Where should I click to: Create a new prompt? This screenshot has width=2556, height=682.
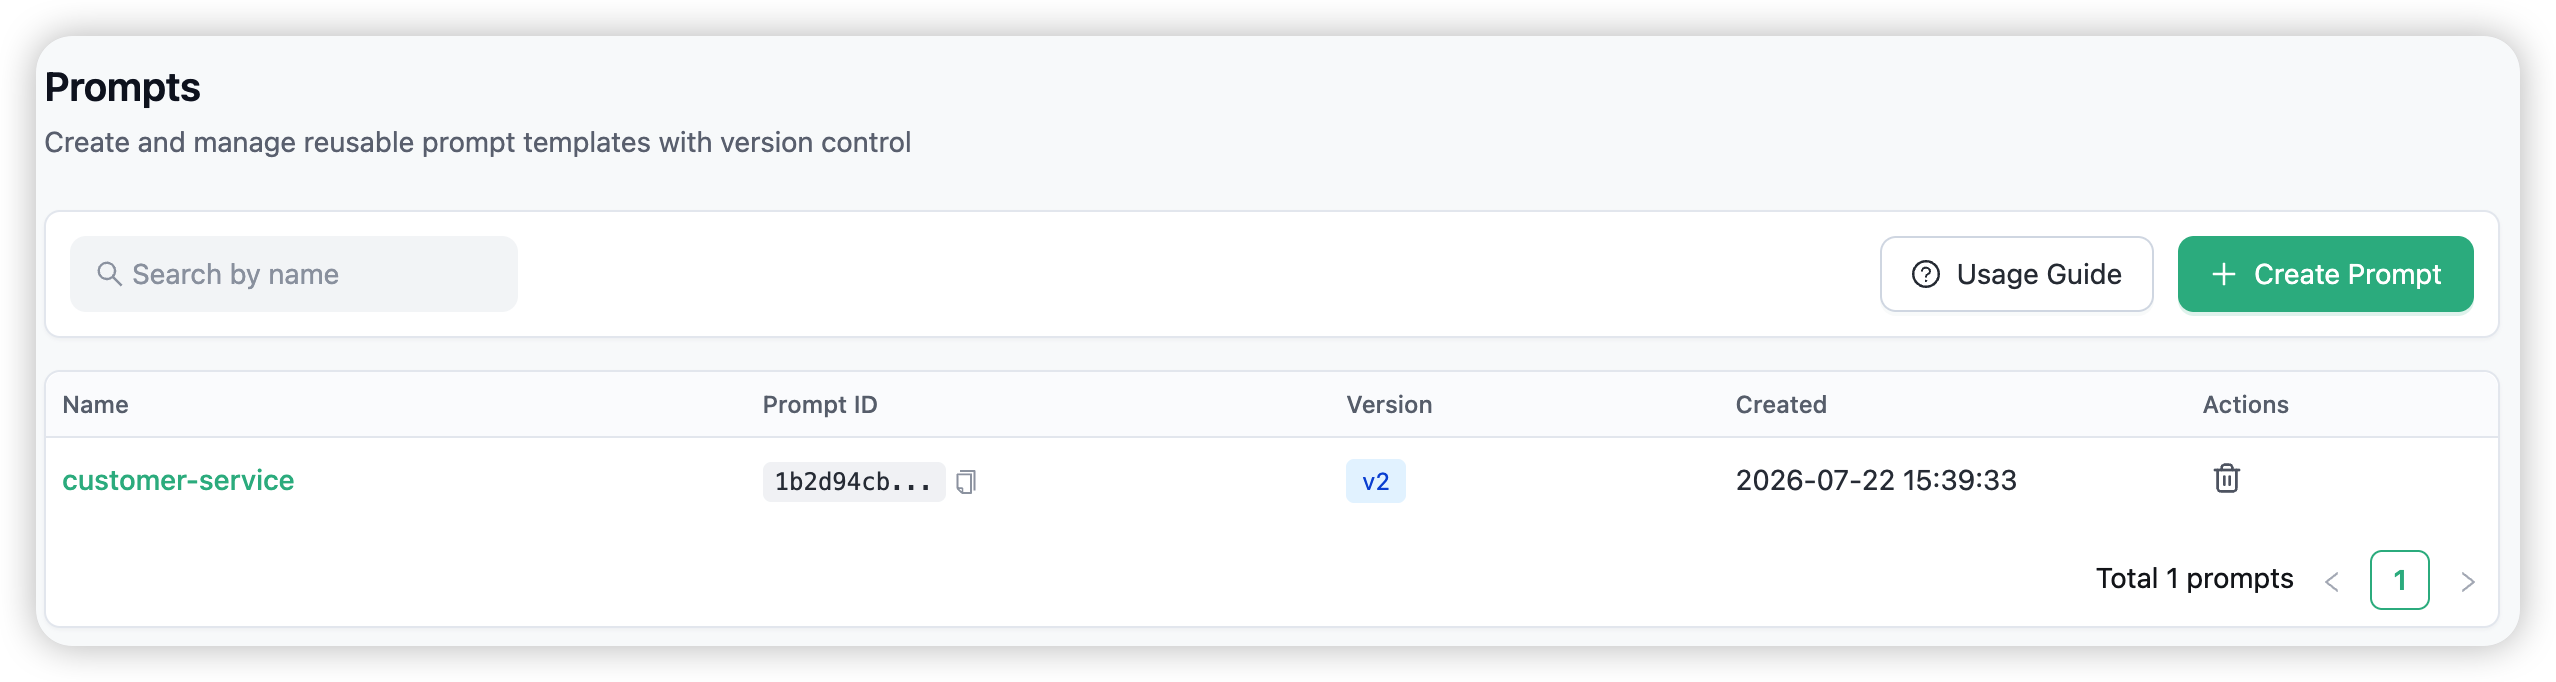[x=2325, y=274]
